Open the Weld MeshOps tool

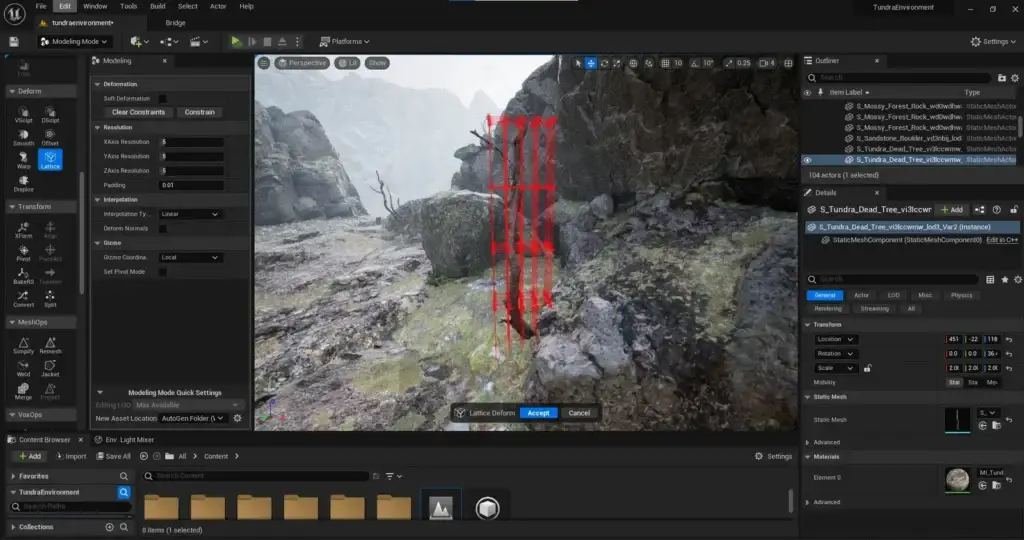23,369
